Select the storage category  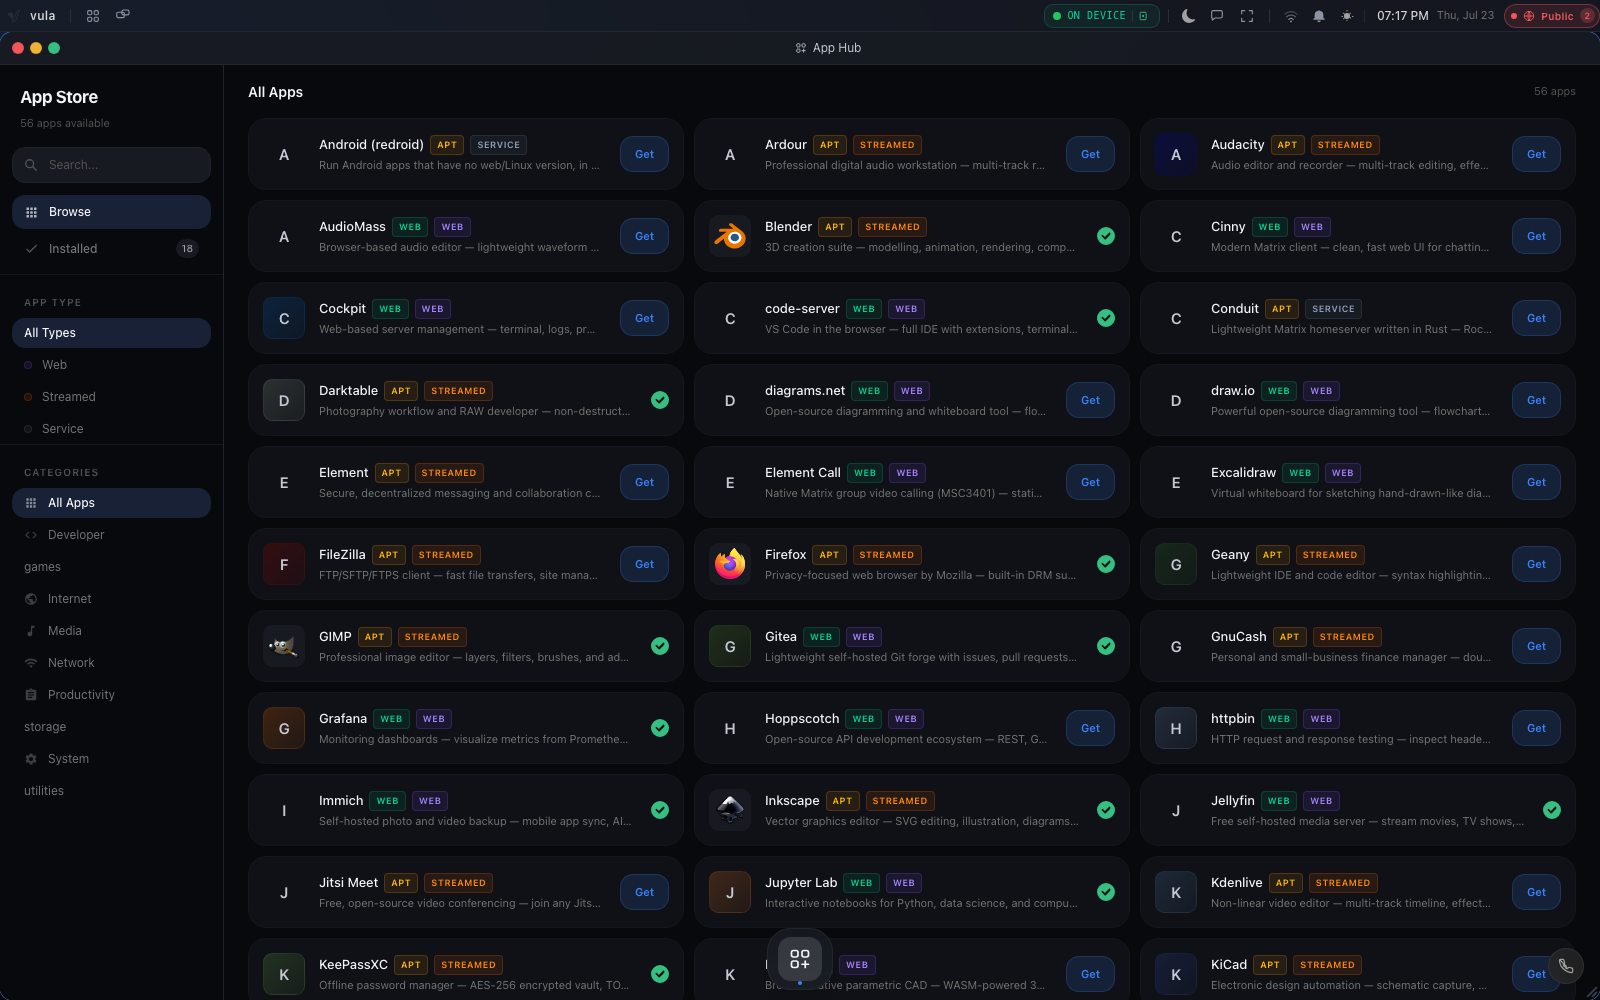pyautogui.click(x=111, y=727)
